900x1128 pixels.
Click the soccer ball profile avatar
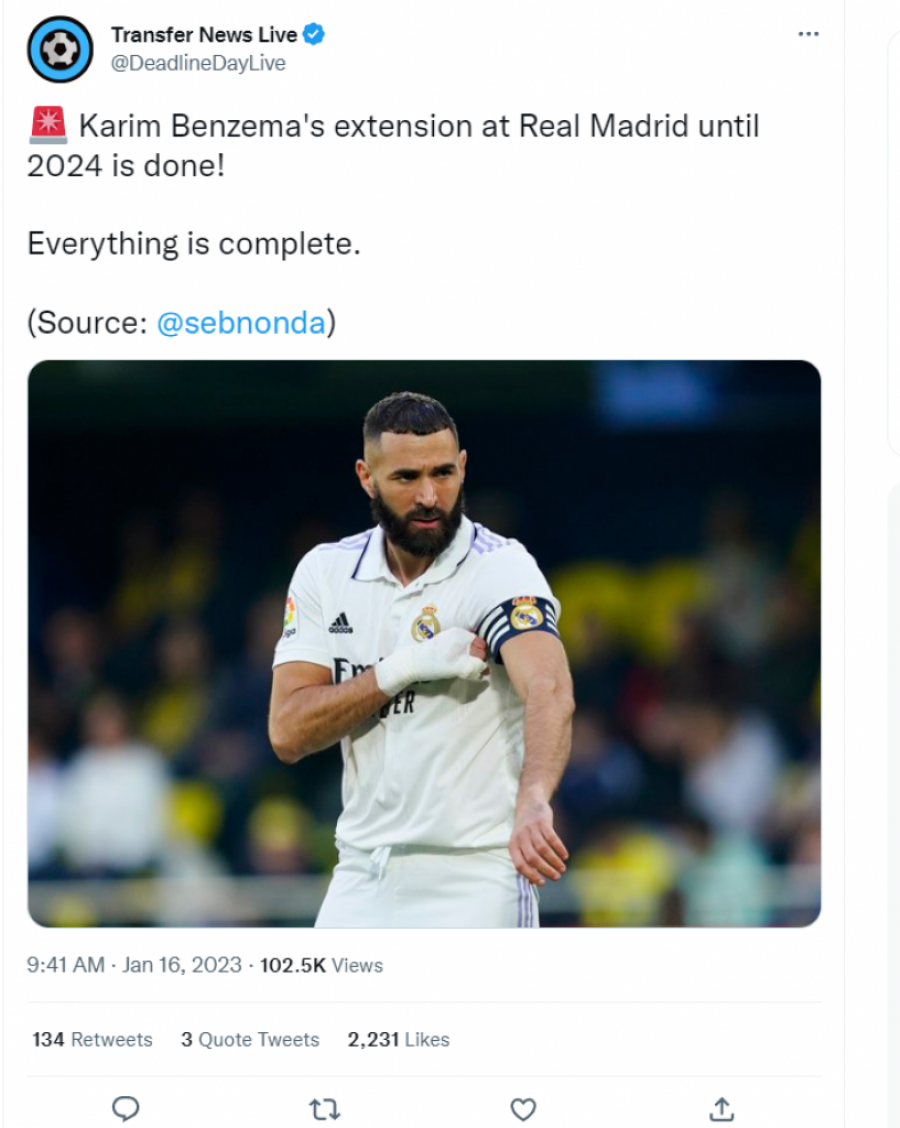point(60,49)
